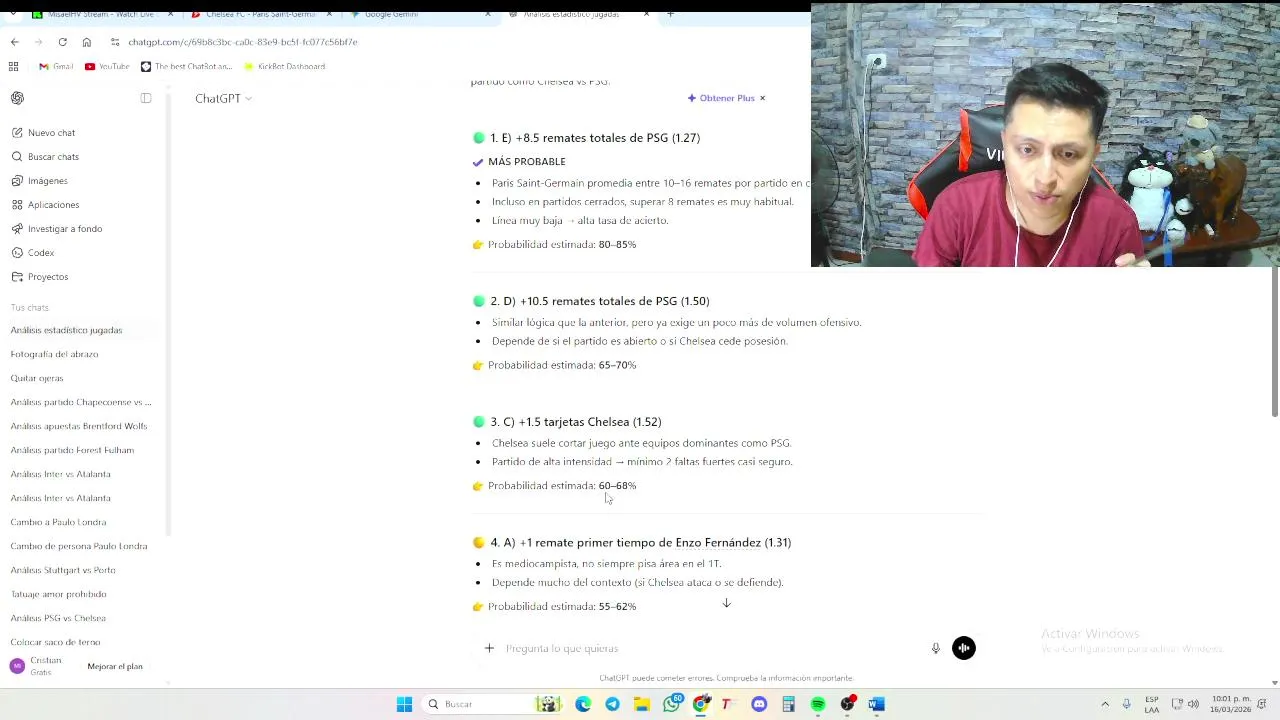Open The best ChatBot bookmark
The image size is (1280, 720).
pyautogui.click(x=186, y=66)
